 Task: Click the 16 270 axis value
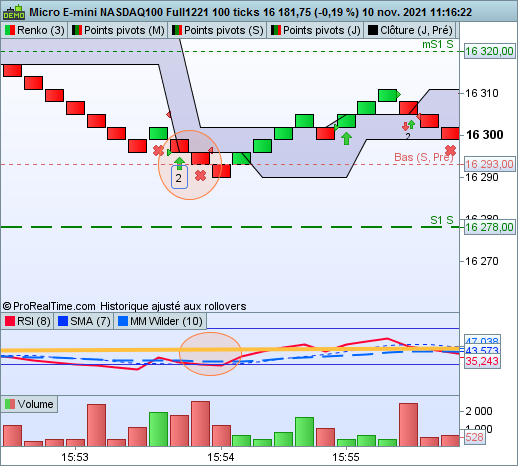coord(482,261)
